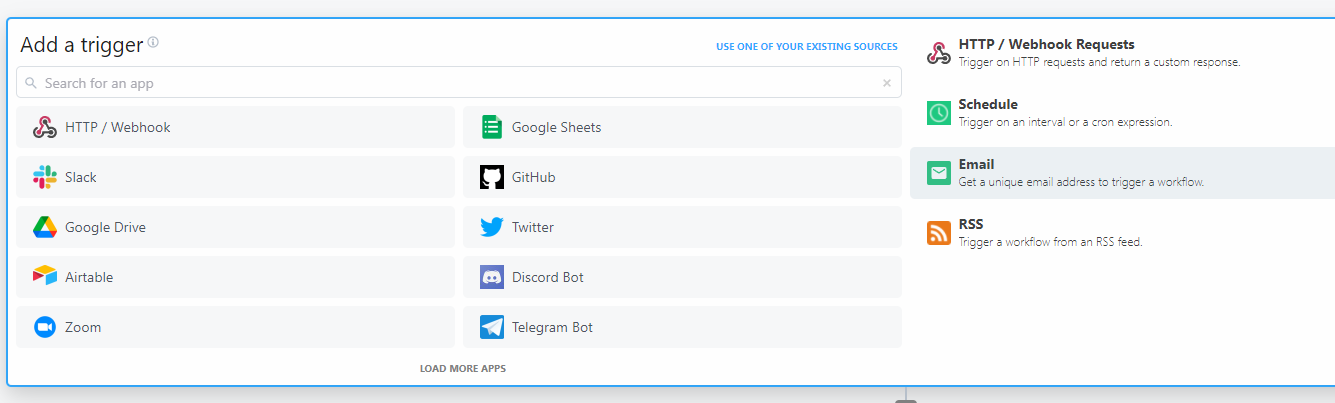Click the Google Drive logo icon
The image size is (1335, 403).
coord(45,227)
